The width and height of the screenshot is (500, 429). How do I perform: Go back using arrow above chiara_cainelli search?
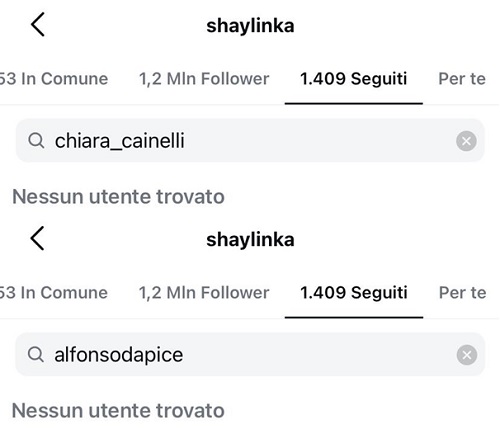tap(38, 24)
